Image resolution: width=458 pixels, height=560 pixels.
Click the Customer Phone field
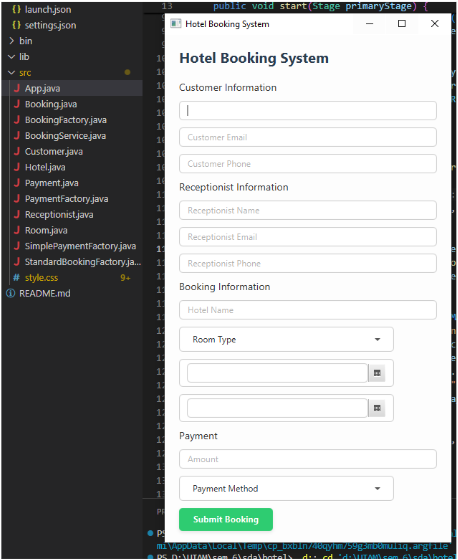point(308,164)
